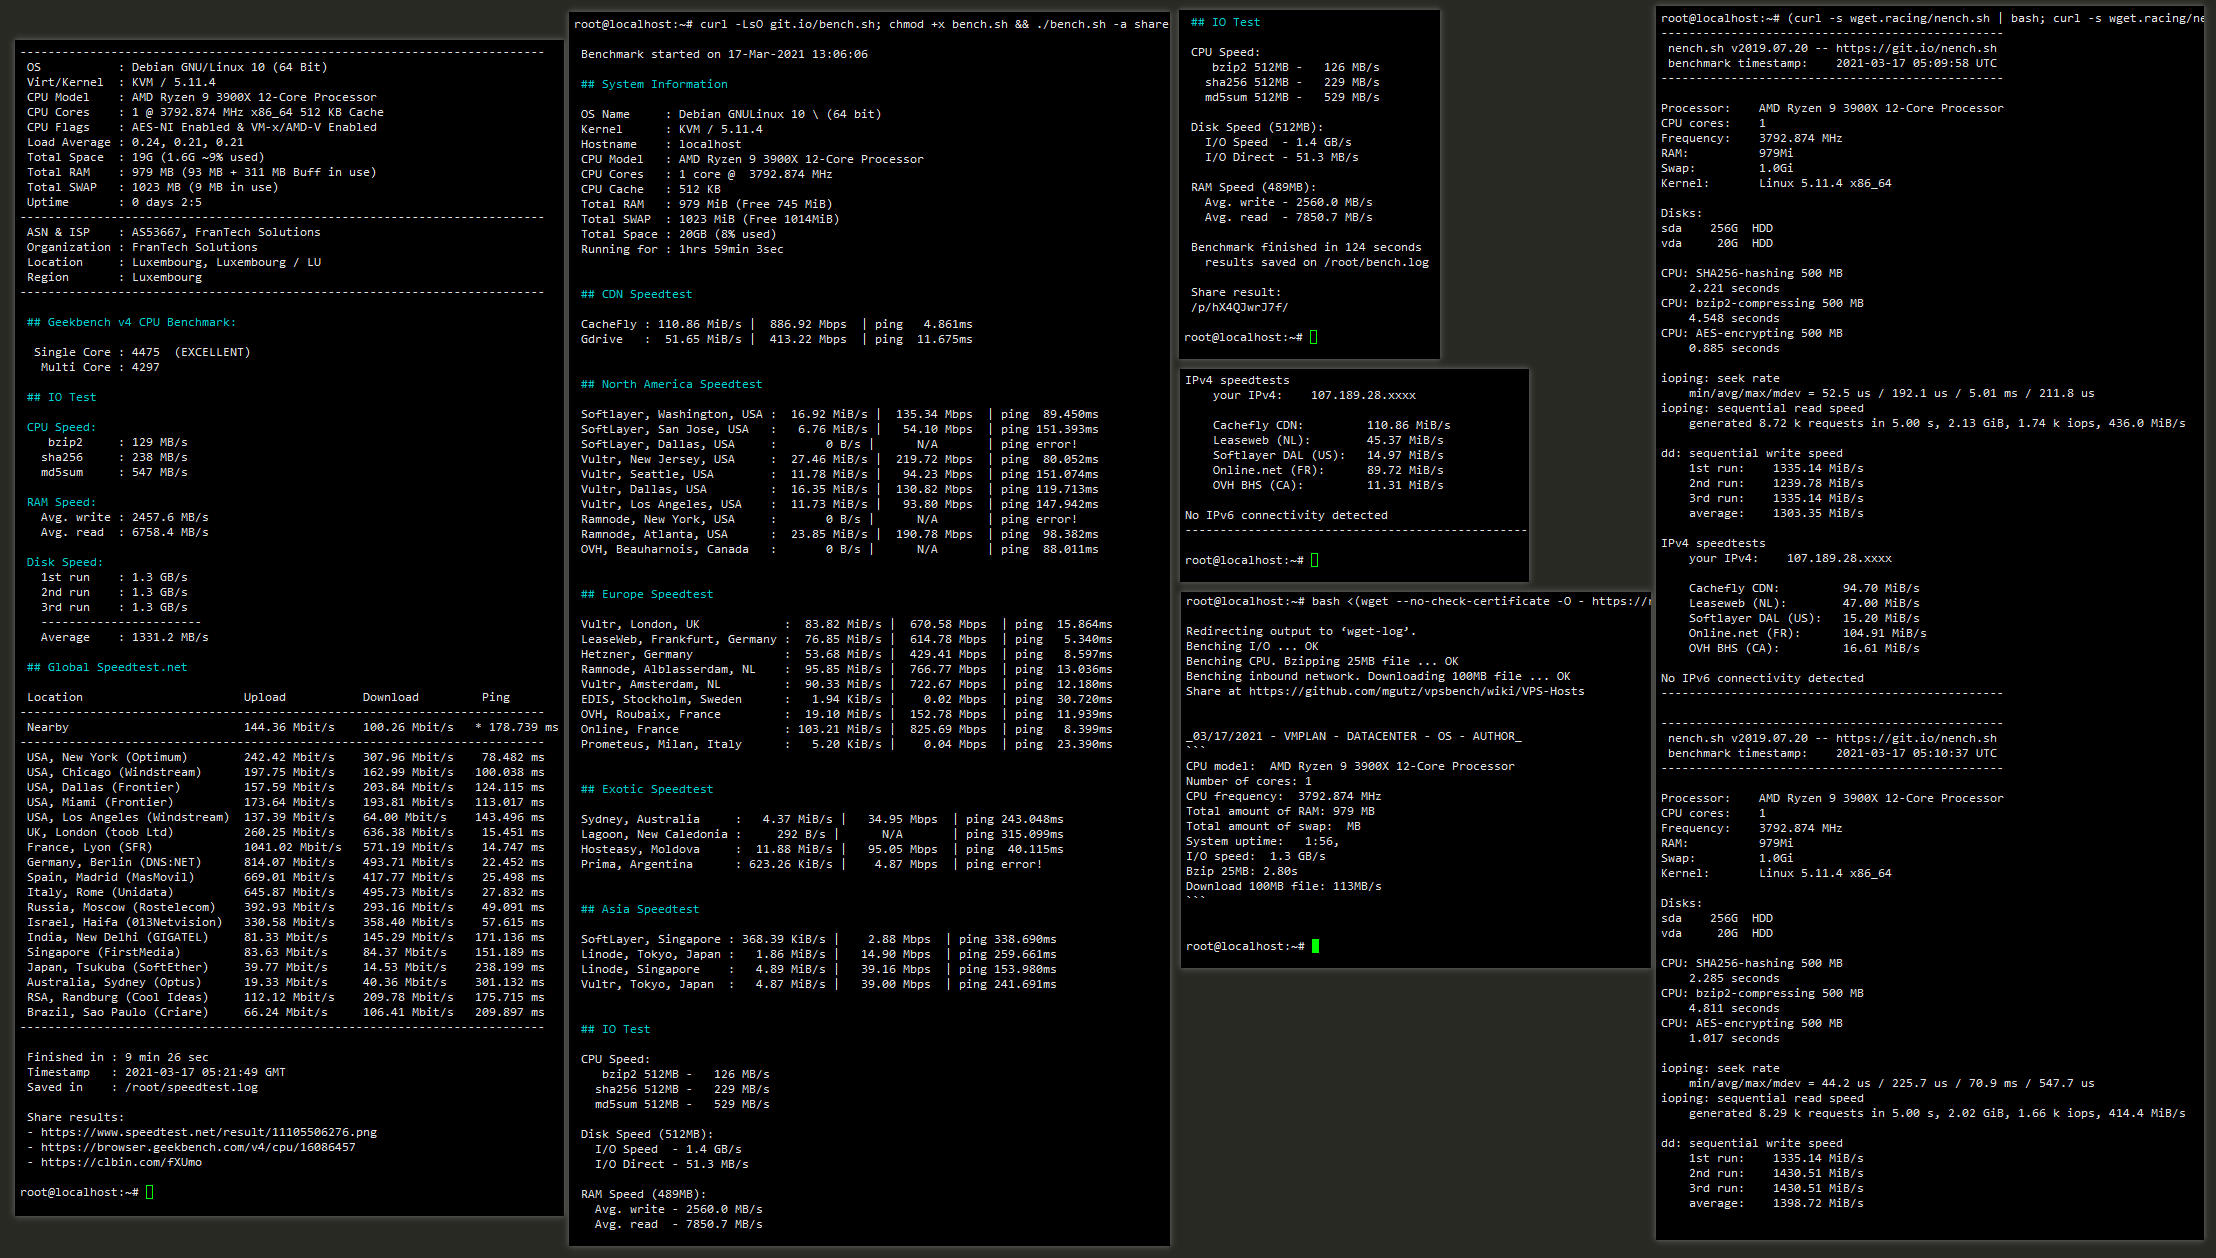Click "Redirecting output to 'wget-log'." line
The width and height of the screenshot is (2216, 1258).
tap(1301, 631)
